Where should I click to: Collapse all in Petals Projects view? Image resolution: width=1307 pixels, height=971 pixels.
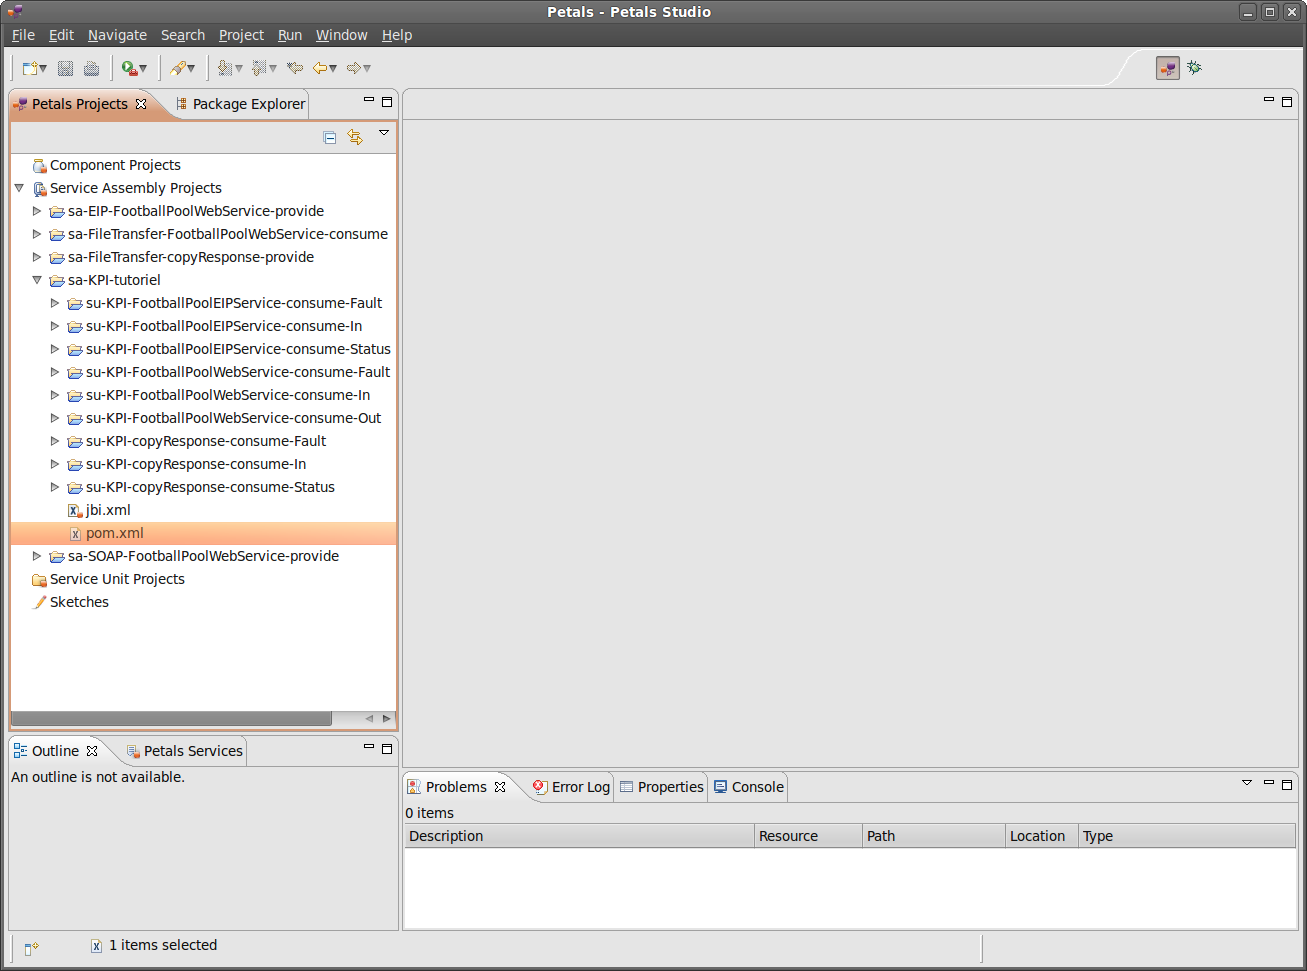[x=330, y=138]
